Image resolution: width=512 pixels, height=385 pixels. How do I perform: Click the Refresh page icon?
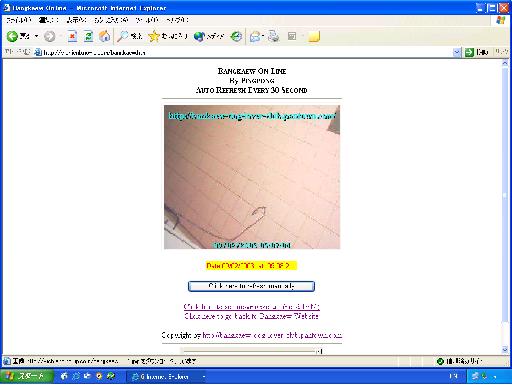pos(88,36)
